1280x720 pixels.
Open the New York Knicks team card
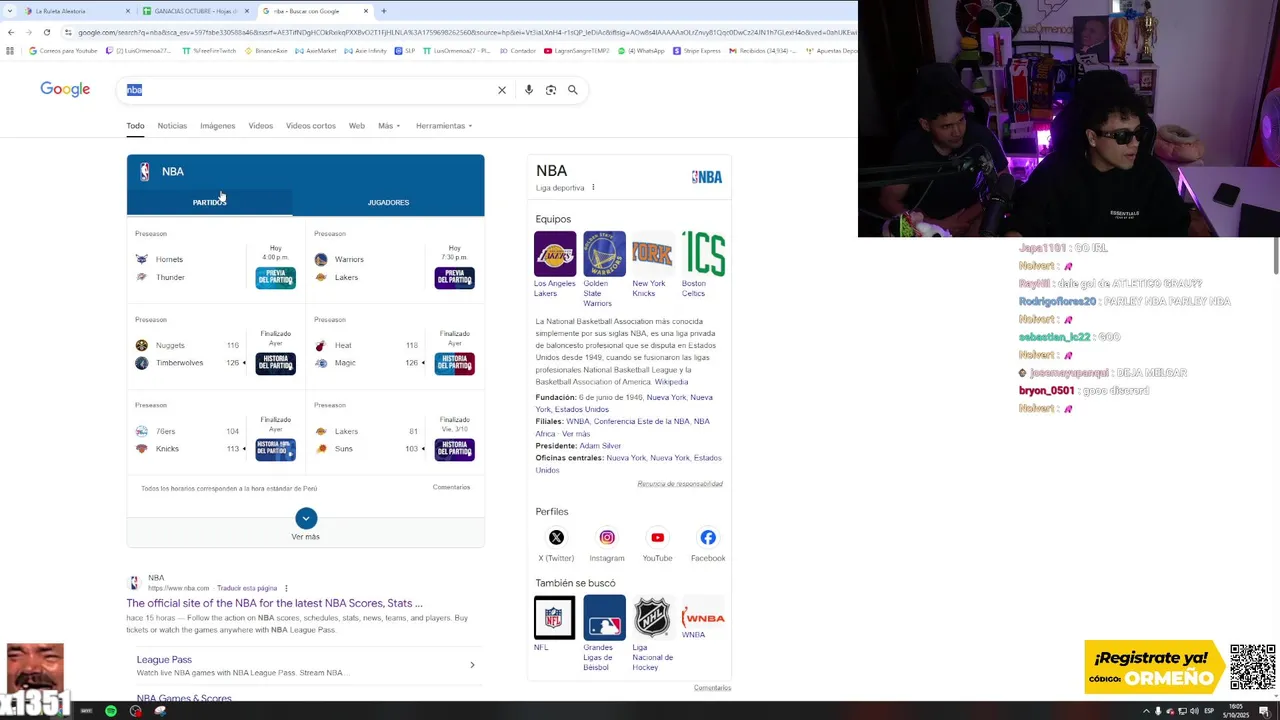[x=652, y=264]
